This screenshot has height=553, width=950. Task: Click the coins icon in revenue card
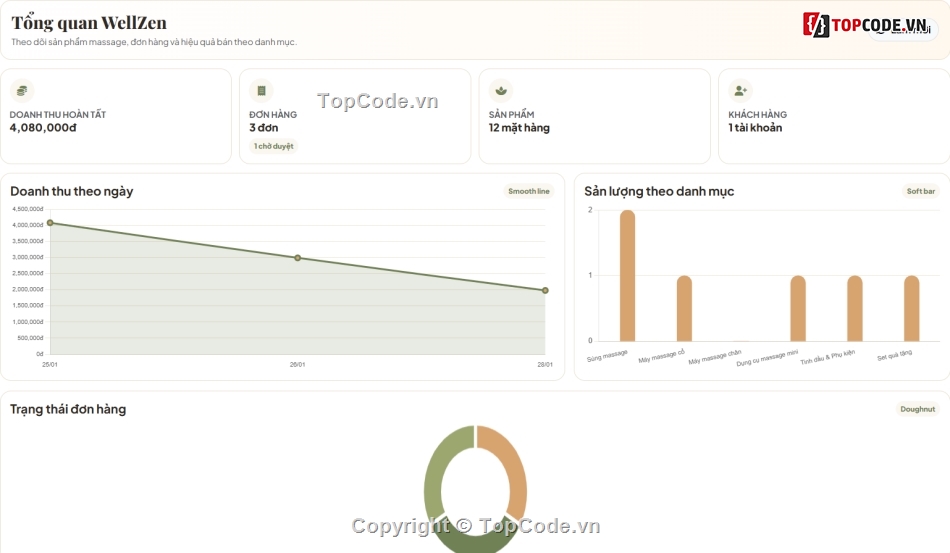pos(22,91)
